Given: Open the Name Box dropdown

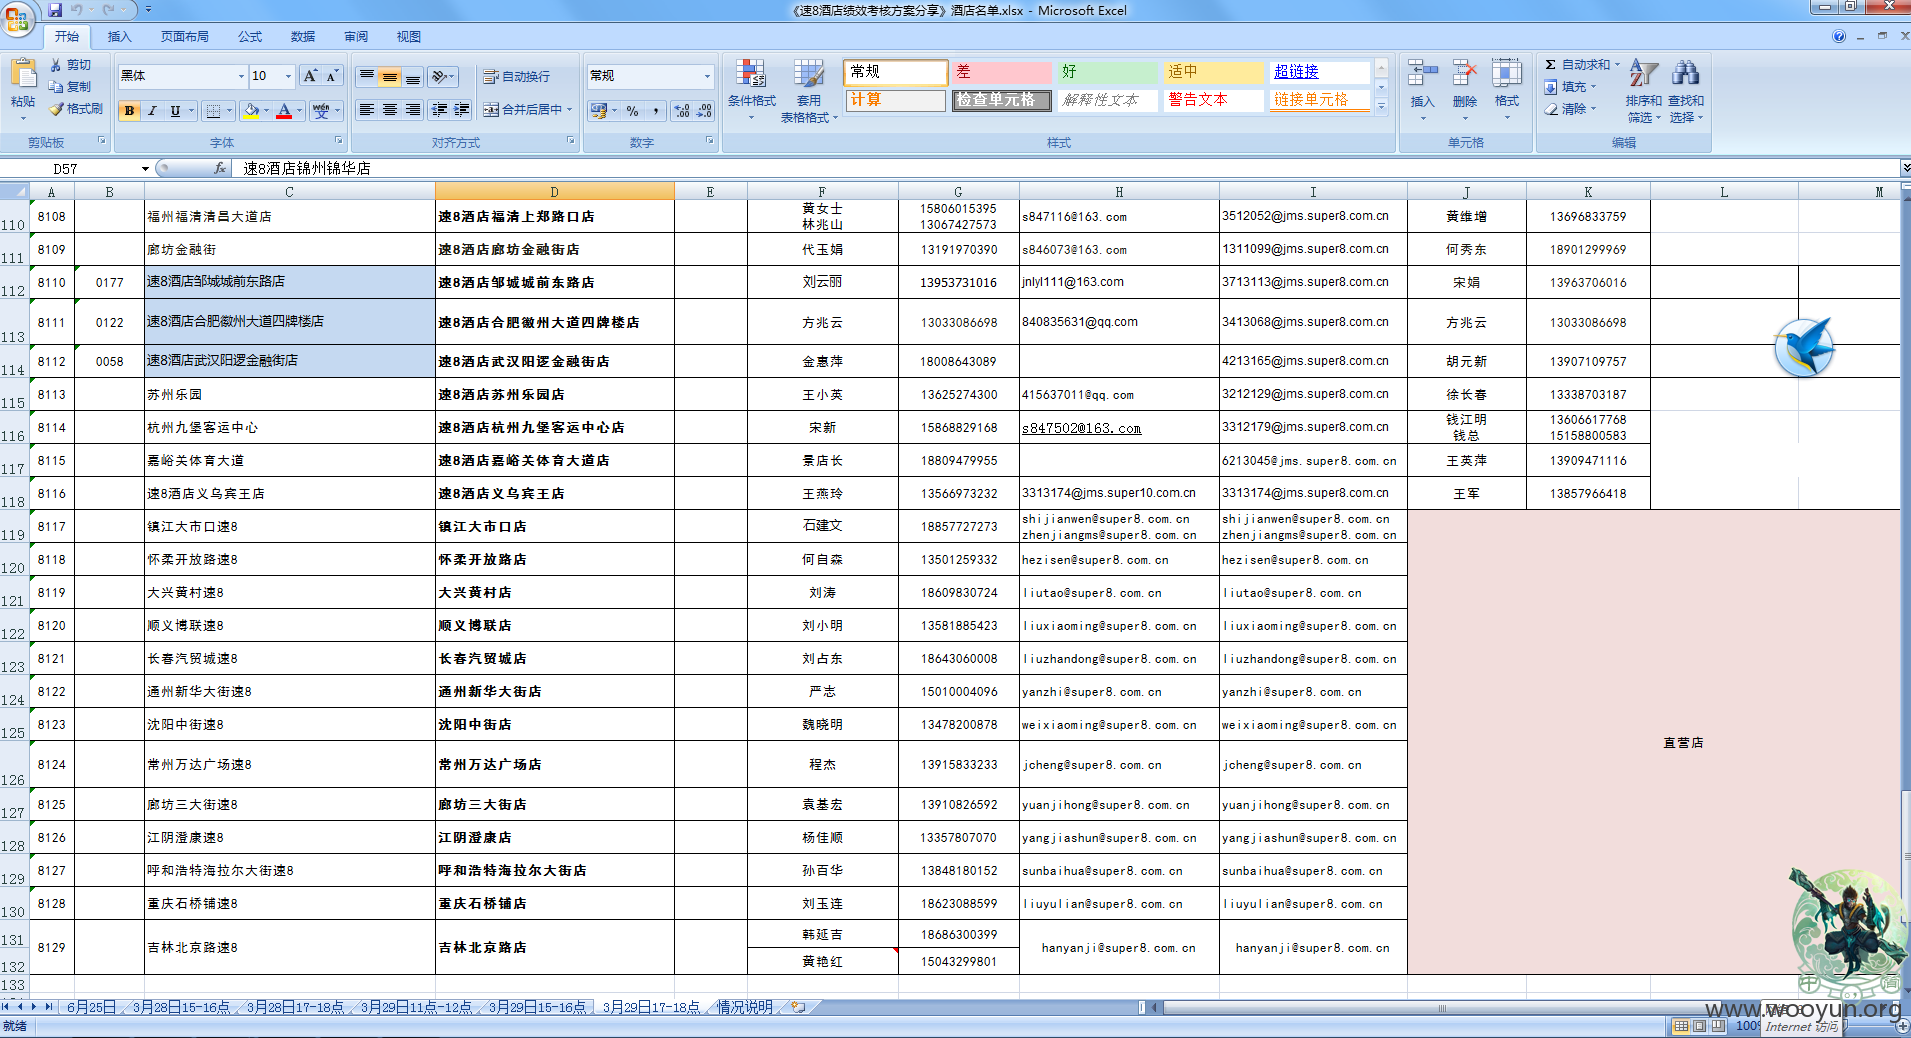Looking at the screenshot, I should (x=145, y=168).
